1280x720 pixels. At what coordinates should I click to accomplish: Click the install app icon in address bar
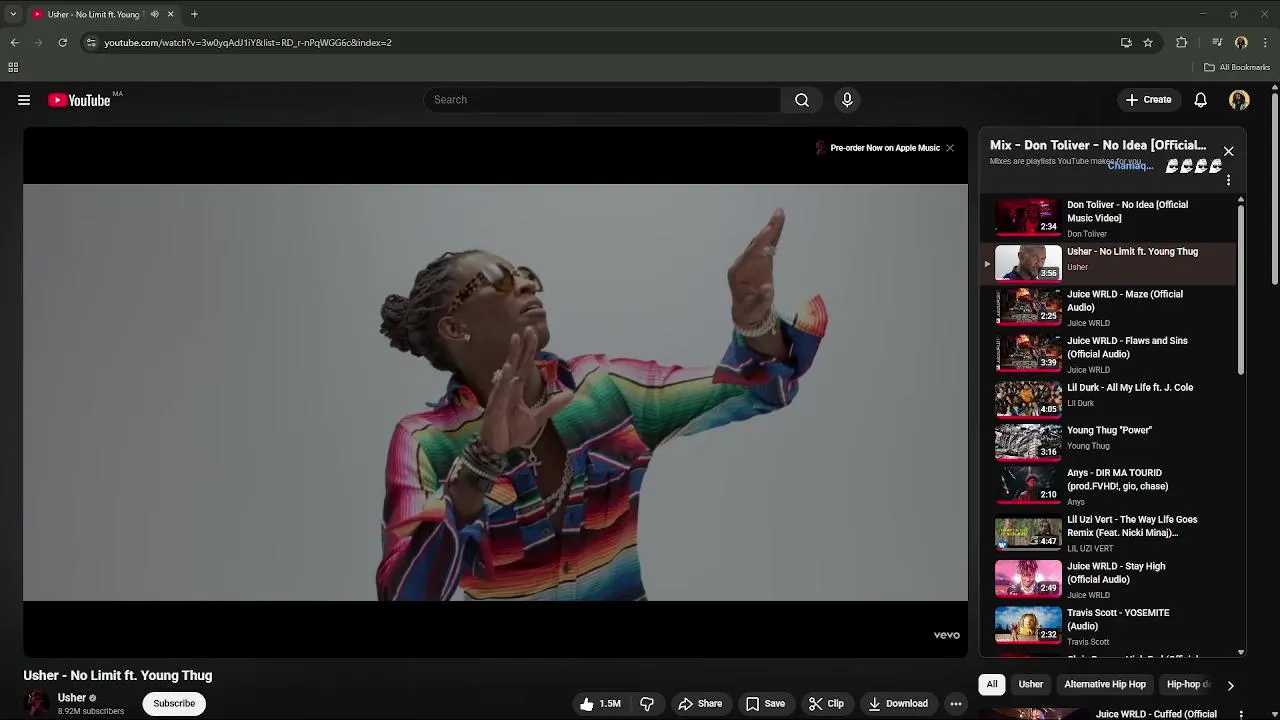point(1126,42)
